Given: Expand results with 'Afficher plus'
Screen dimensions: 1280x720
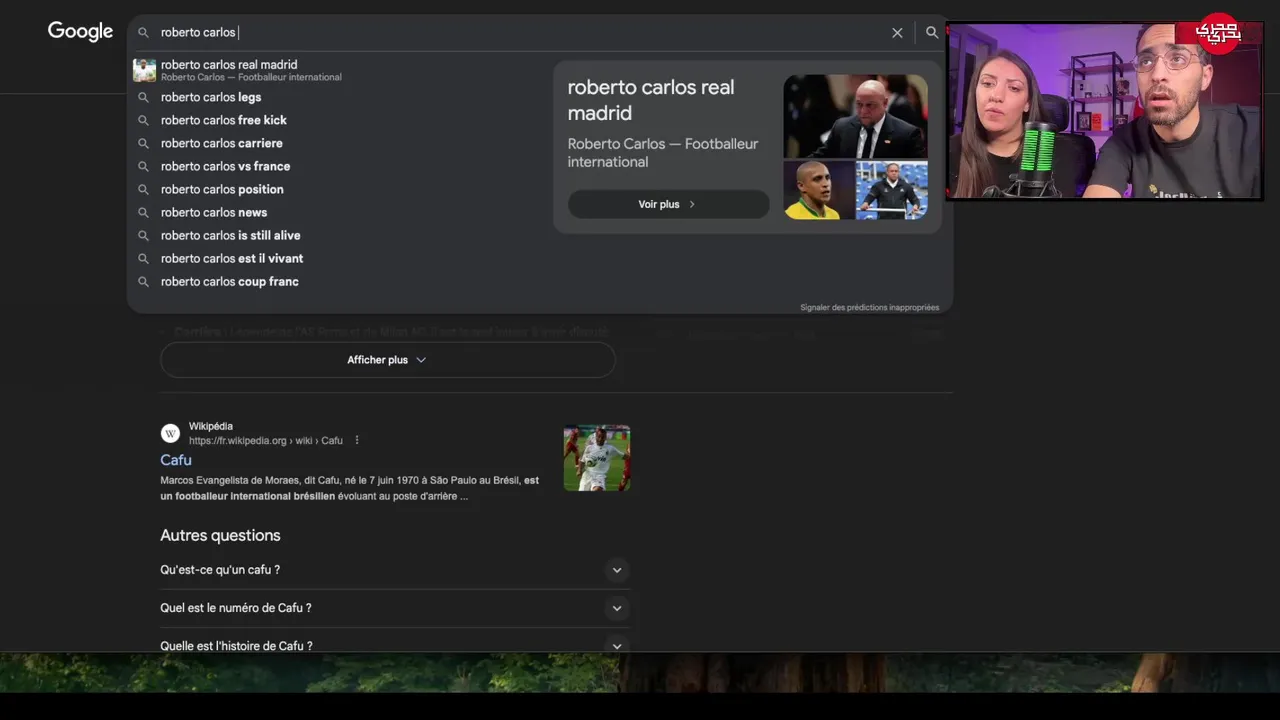Looking at the screenshot, I should 387,360.
